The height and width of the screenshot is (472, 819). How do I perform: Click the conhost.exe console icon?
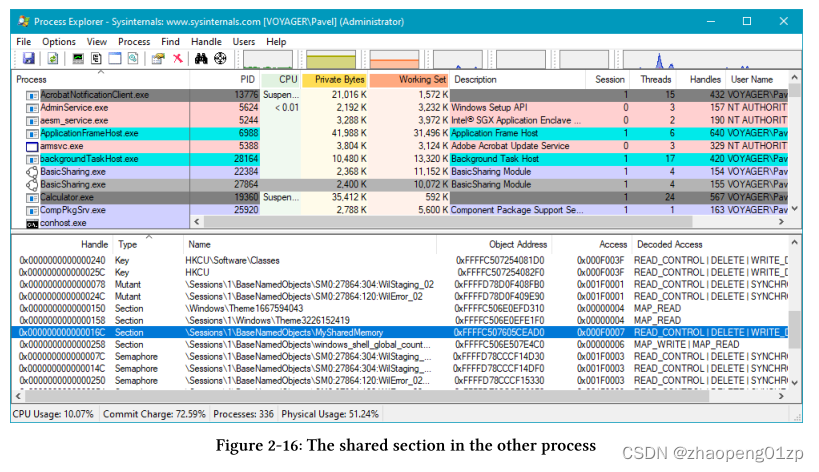(32, 224)
